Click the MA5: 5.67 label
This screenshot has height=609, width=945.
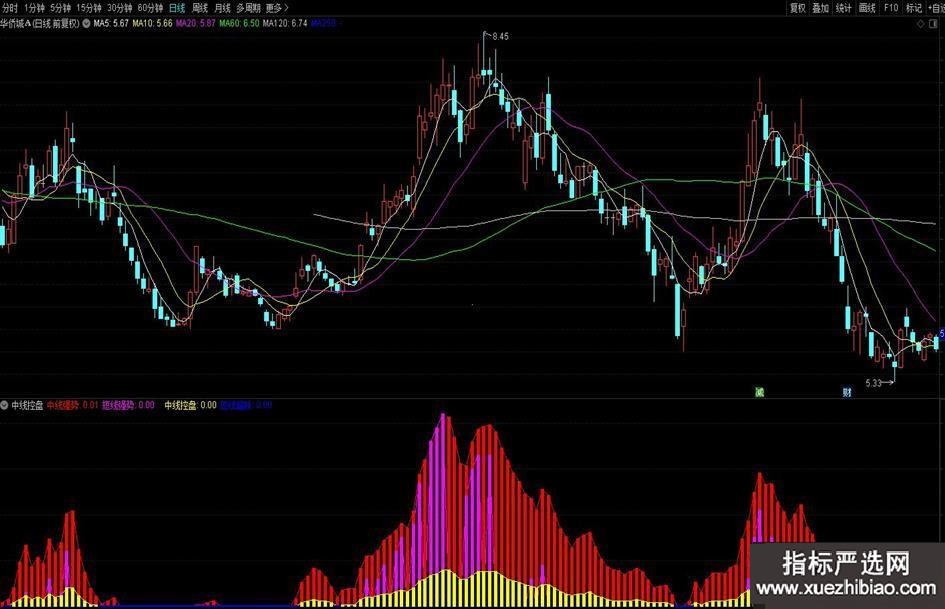click(111, 24)
